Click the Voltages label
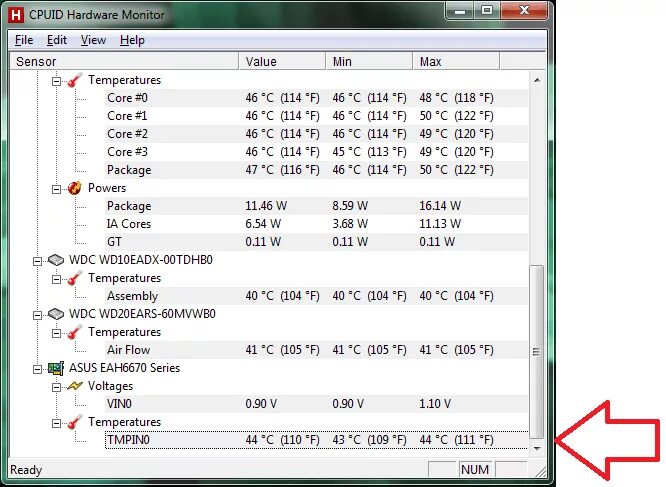The height and width of the screenshot is (487, 666). (110, 386)
